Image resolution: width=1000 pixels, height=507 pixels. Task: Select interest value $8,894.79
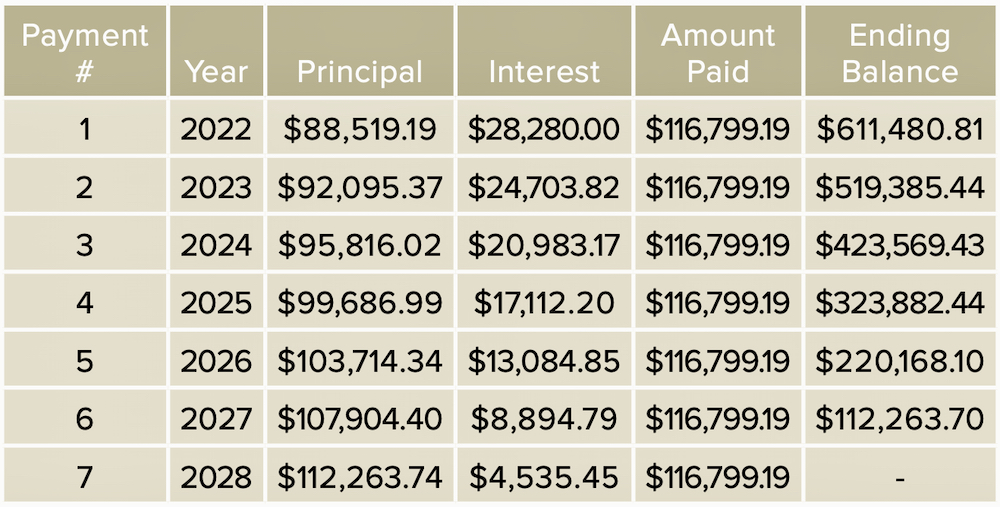coord(544,419)
